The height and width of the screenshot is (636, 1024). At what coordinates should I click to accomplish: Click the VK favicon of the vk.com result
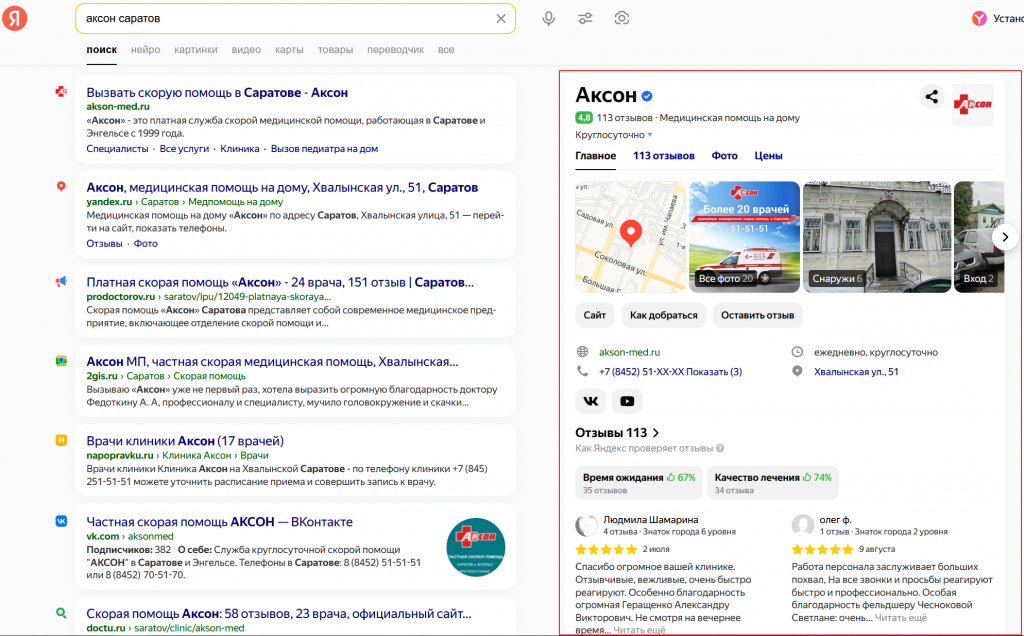(x=61, y=521)
